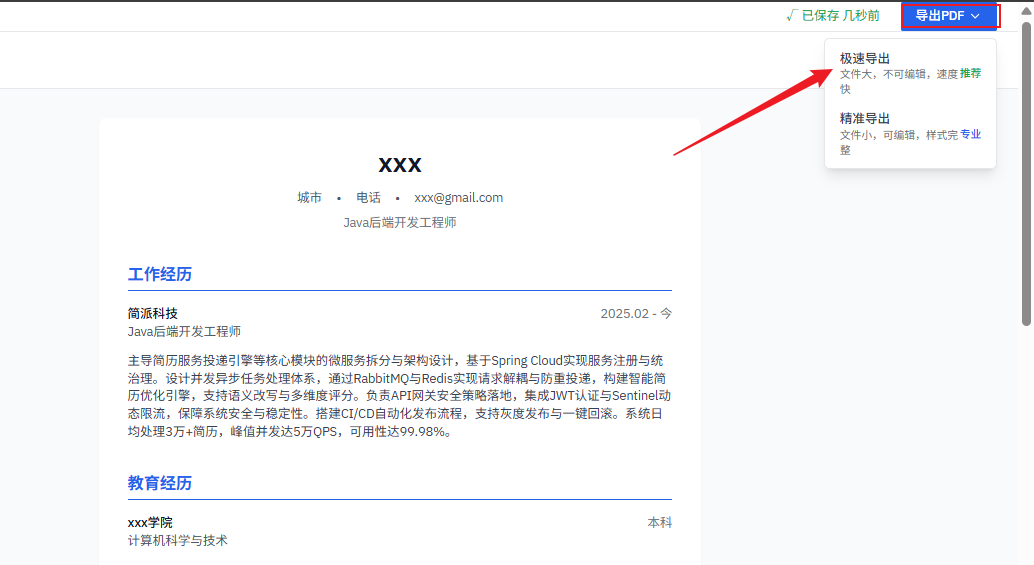The image size is (1034, 565).
Task: Click the 简派科技 company name
Action: (153, 313)
